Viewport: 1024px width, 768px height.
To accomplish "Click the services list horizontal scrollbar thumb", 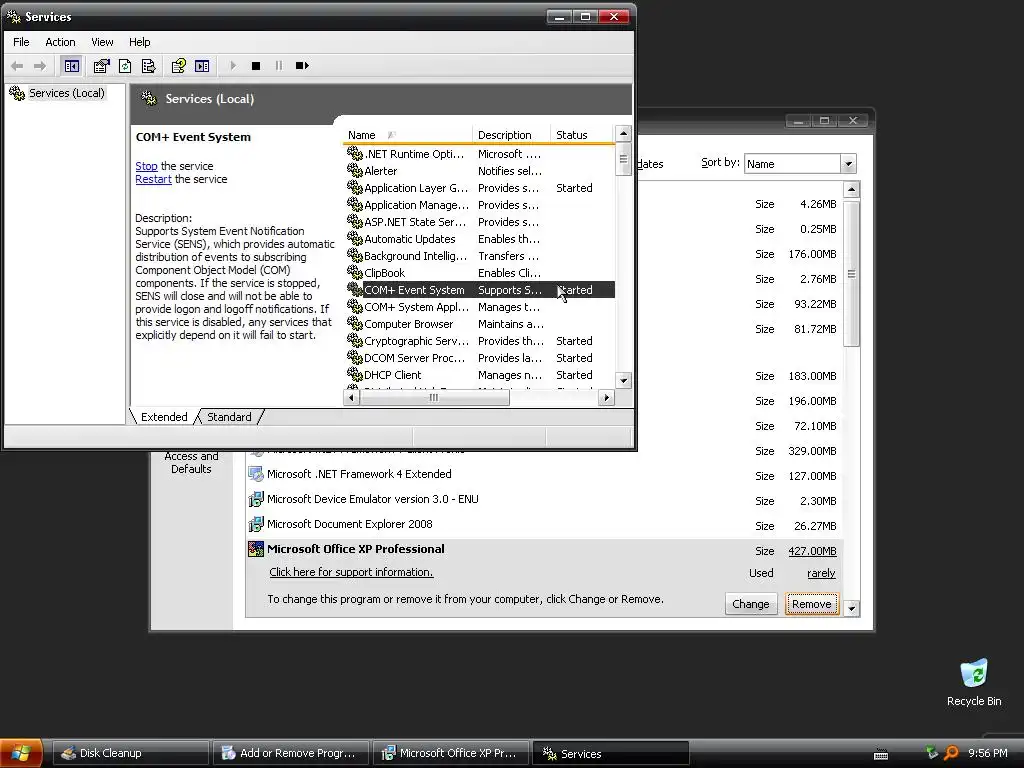I will 434,397.
